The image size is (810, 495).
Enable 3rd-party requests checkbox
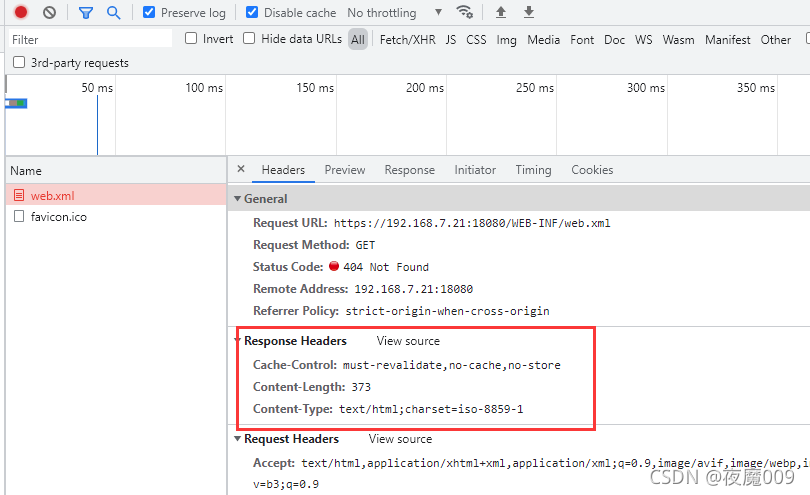(19, 62)
